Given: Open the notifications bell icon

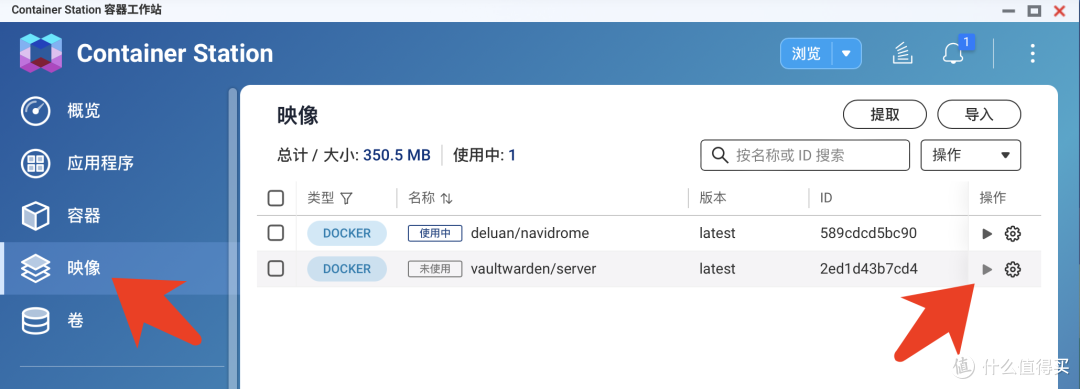Looking at the screenshot, I should coord(953,53).
